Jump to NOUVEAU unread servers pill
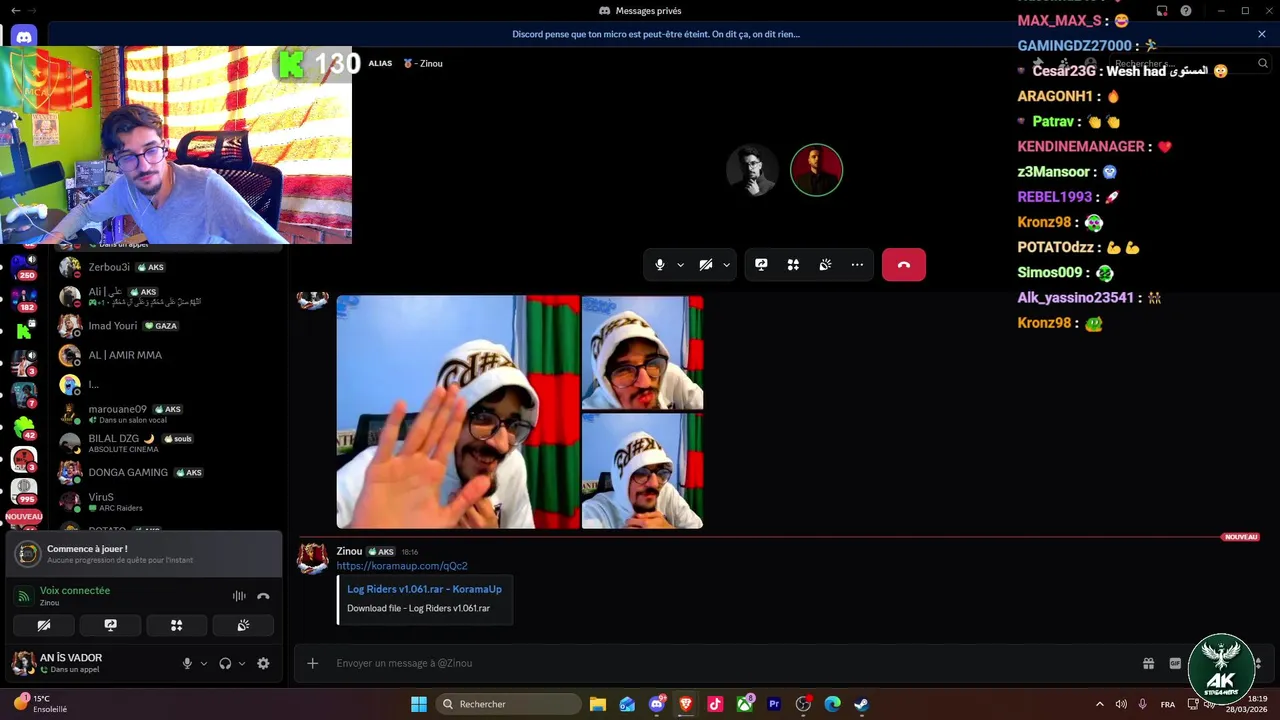 coord(24,517)
